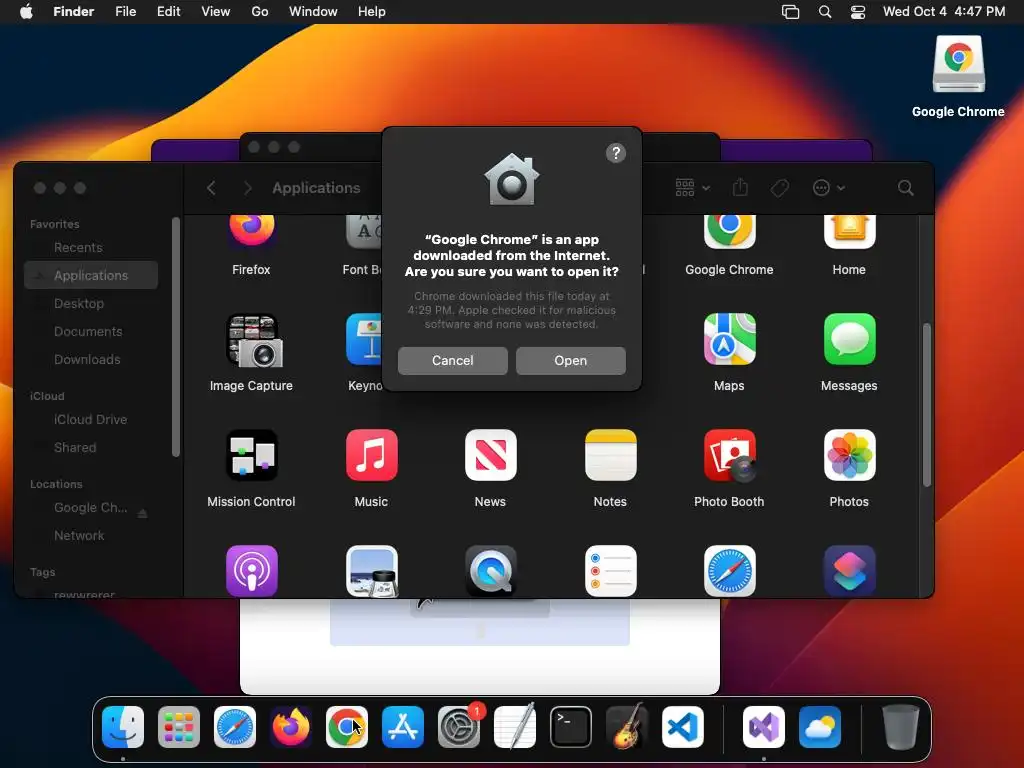Open Control Center in menu bar
This screenshot has width=1024, height=768.
[857, 12]
